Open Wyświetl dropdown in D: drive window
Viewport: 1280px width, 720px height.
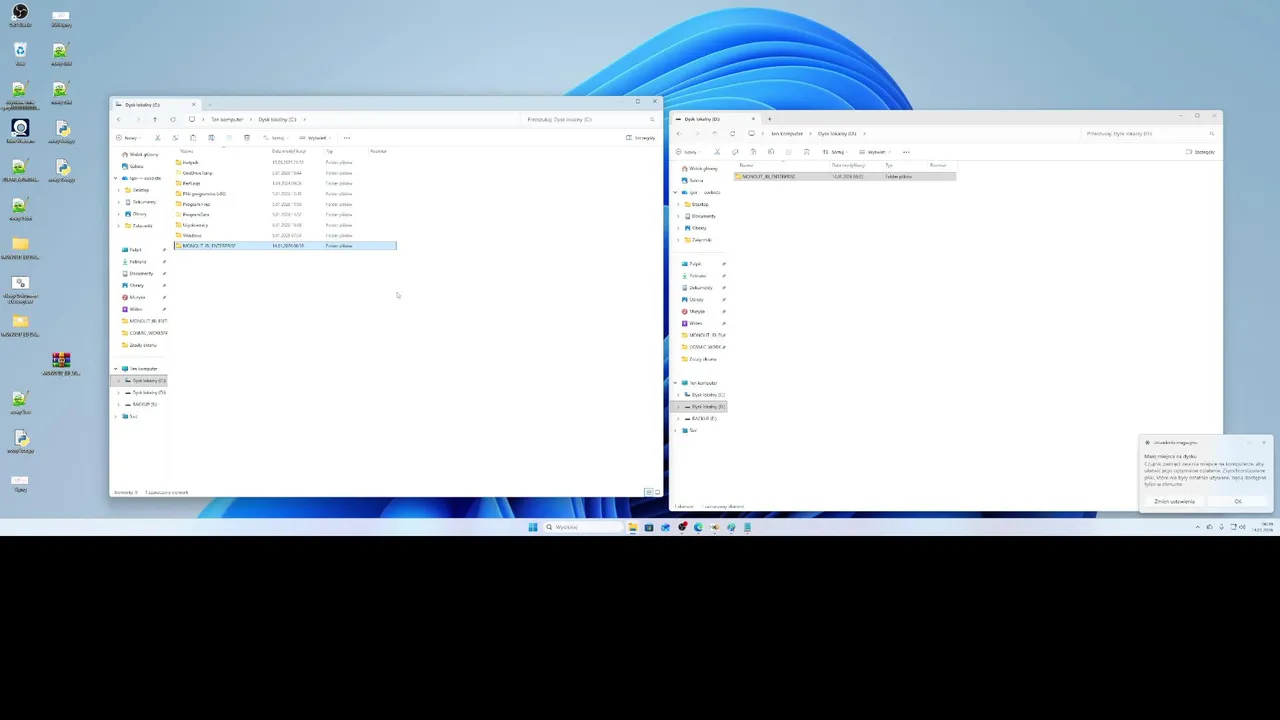click(876, 152)
